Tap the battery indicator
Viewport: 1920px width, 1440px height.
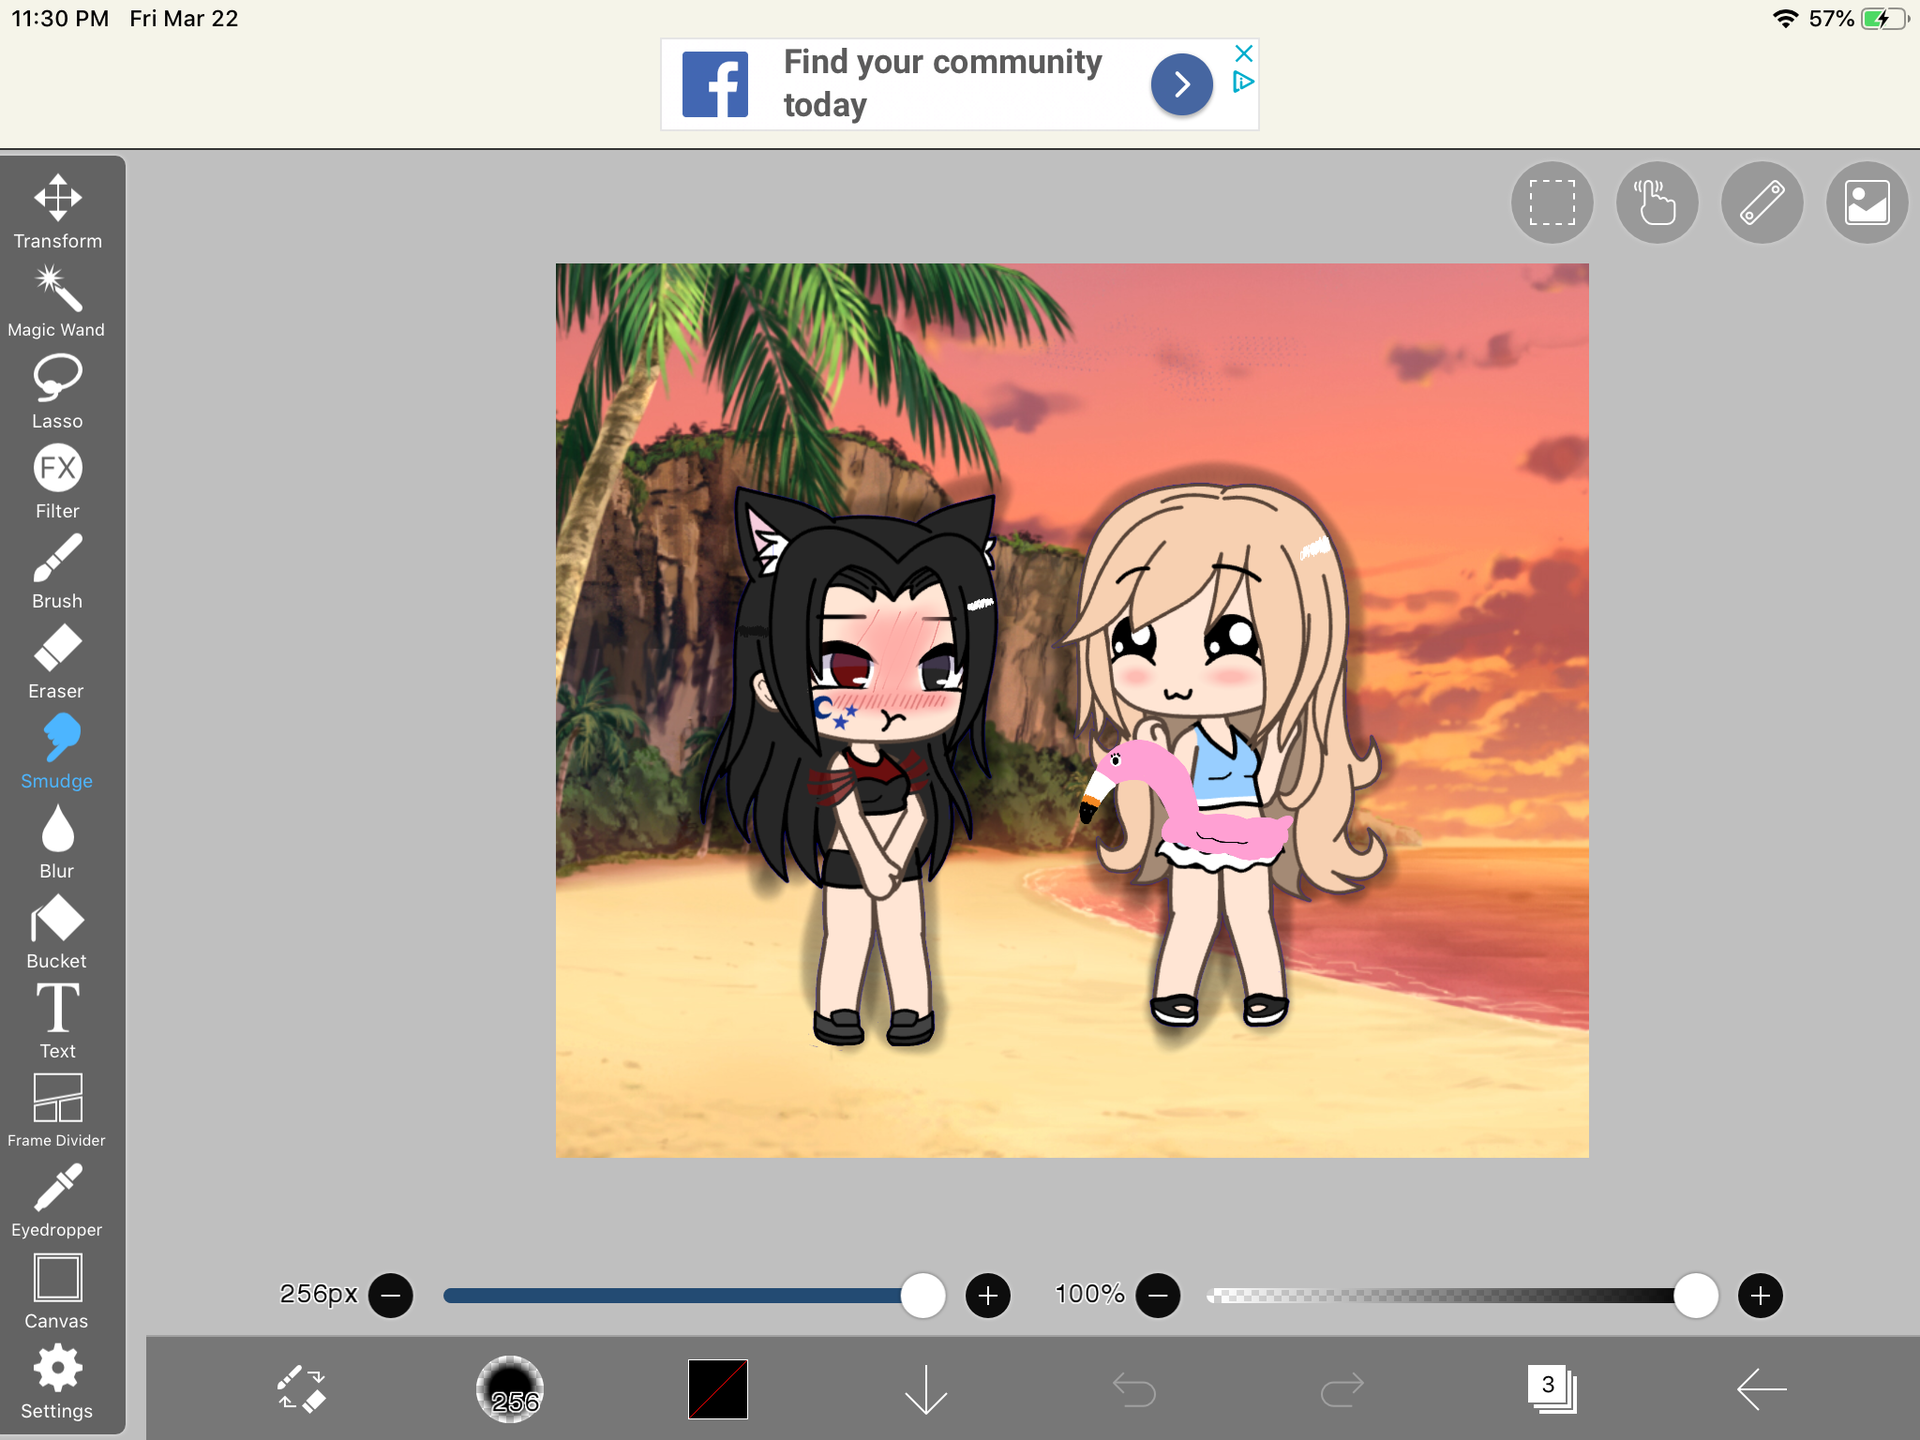[x=1884, y=18]
